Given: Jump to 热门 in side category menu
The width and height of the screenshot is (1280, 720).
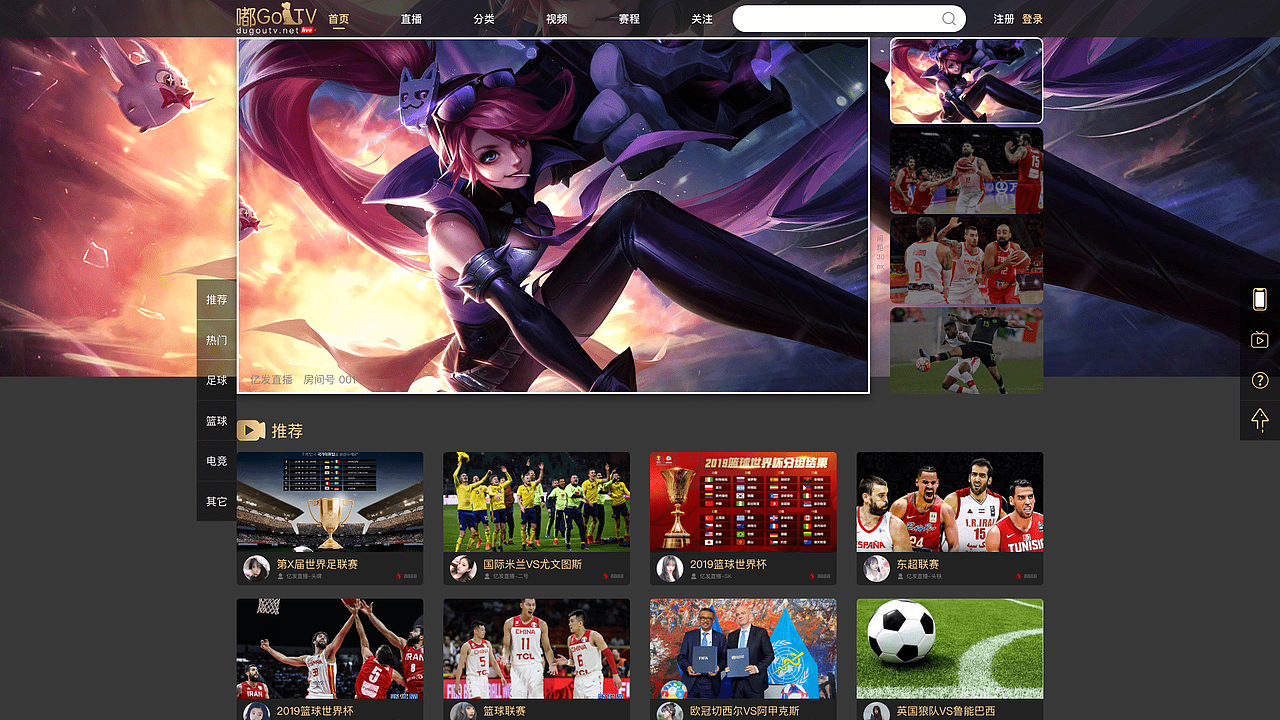Looking at the screenshot, I should (x=217, y=340).
